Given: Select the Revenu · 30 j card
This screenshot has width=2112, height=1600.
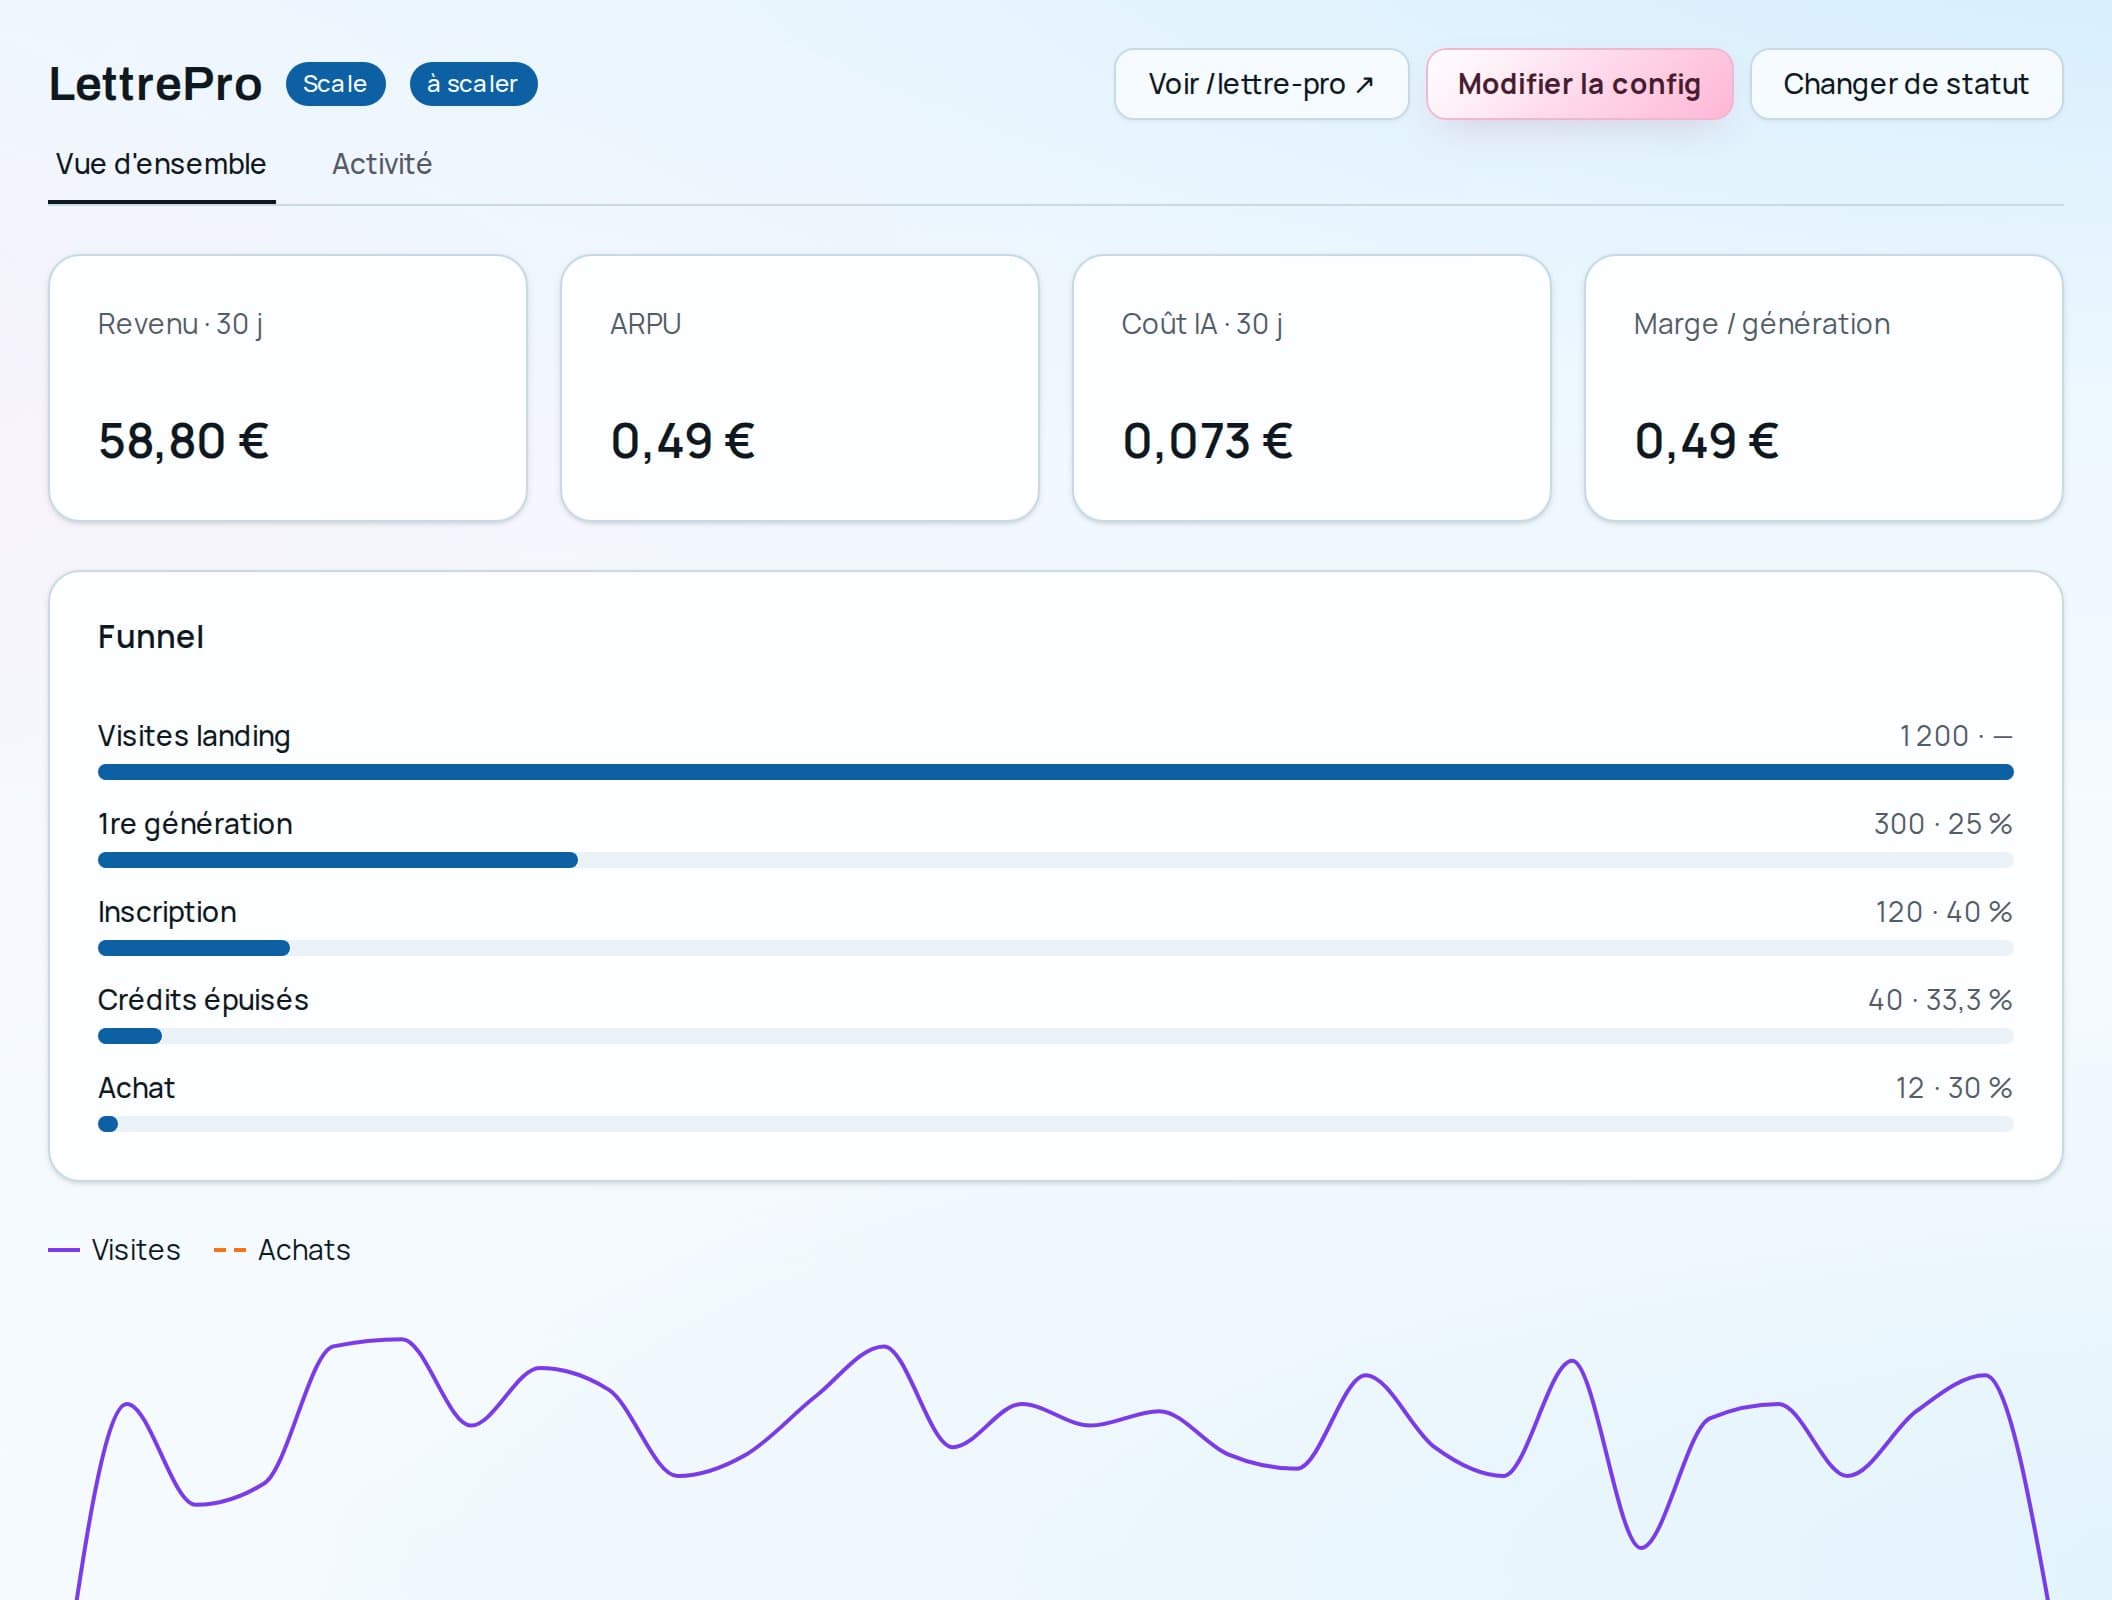Looking at the screenshot, I should (288, 388).
